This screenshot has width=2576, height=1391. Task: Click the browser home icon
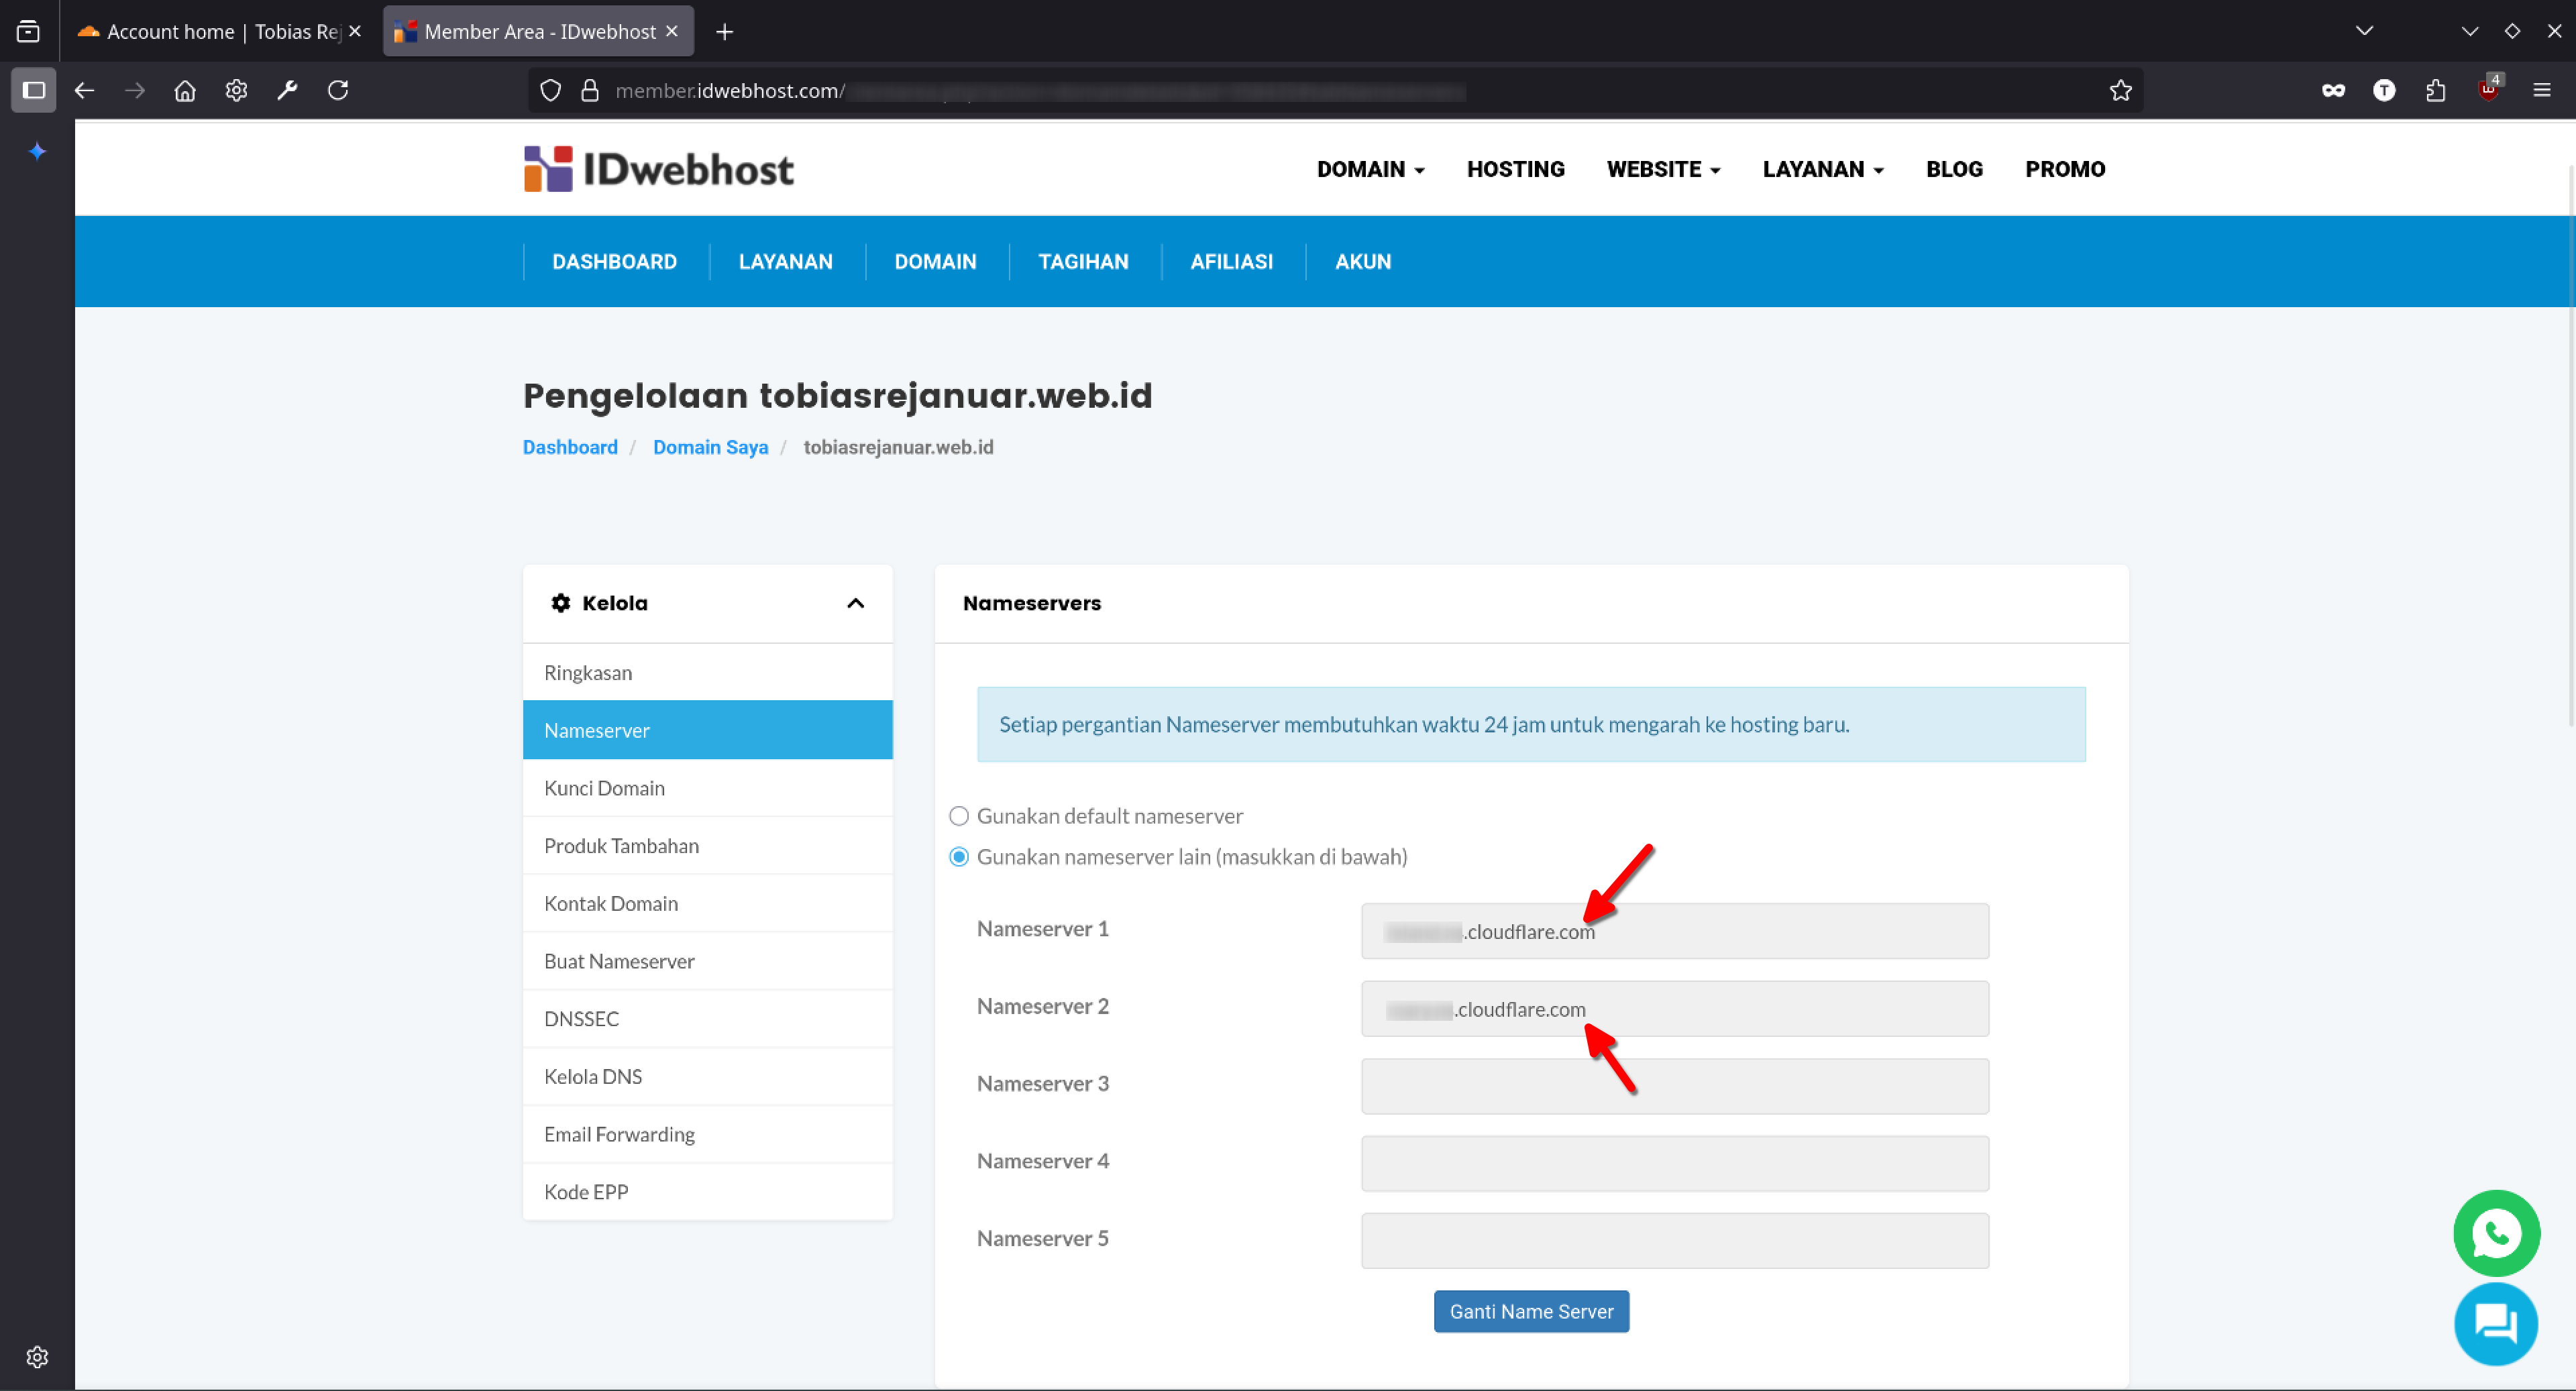pos(185,91)
